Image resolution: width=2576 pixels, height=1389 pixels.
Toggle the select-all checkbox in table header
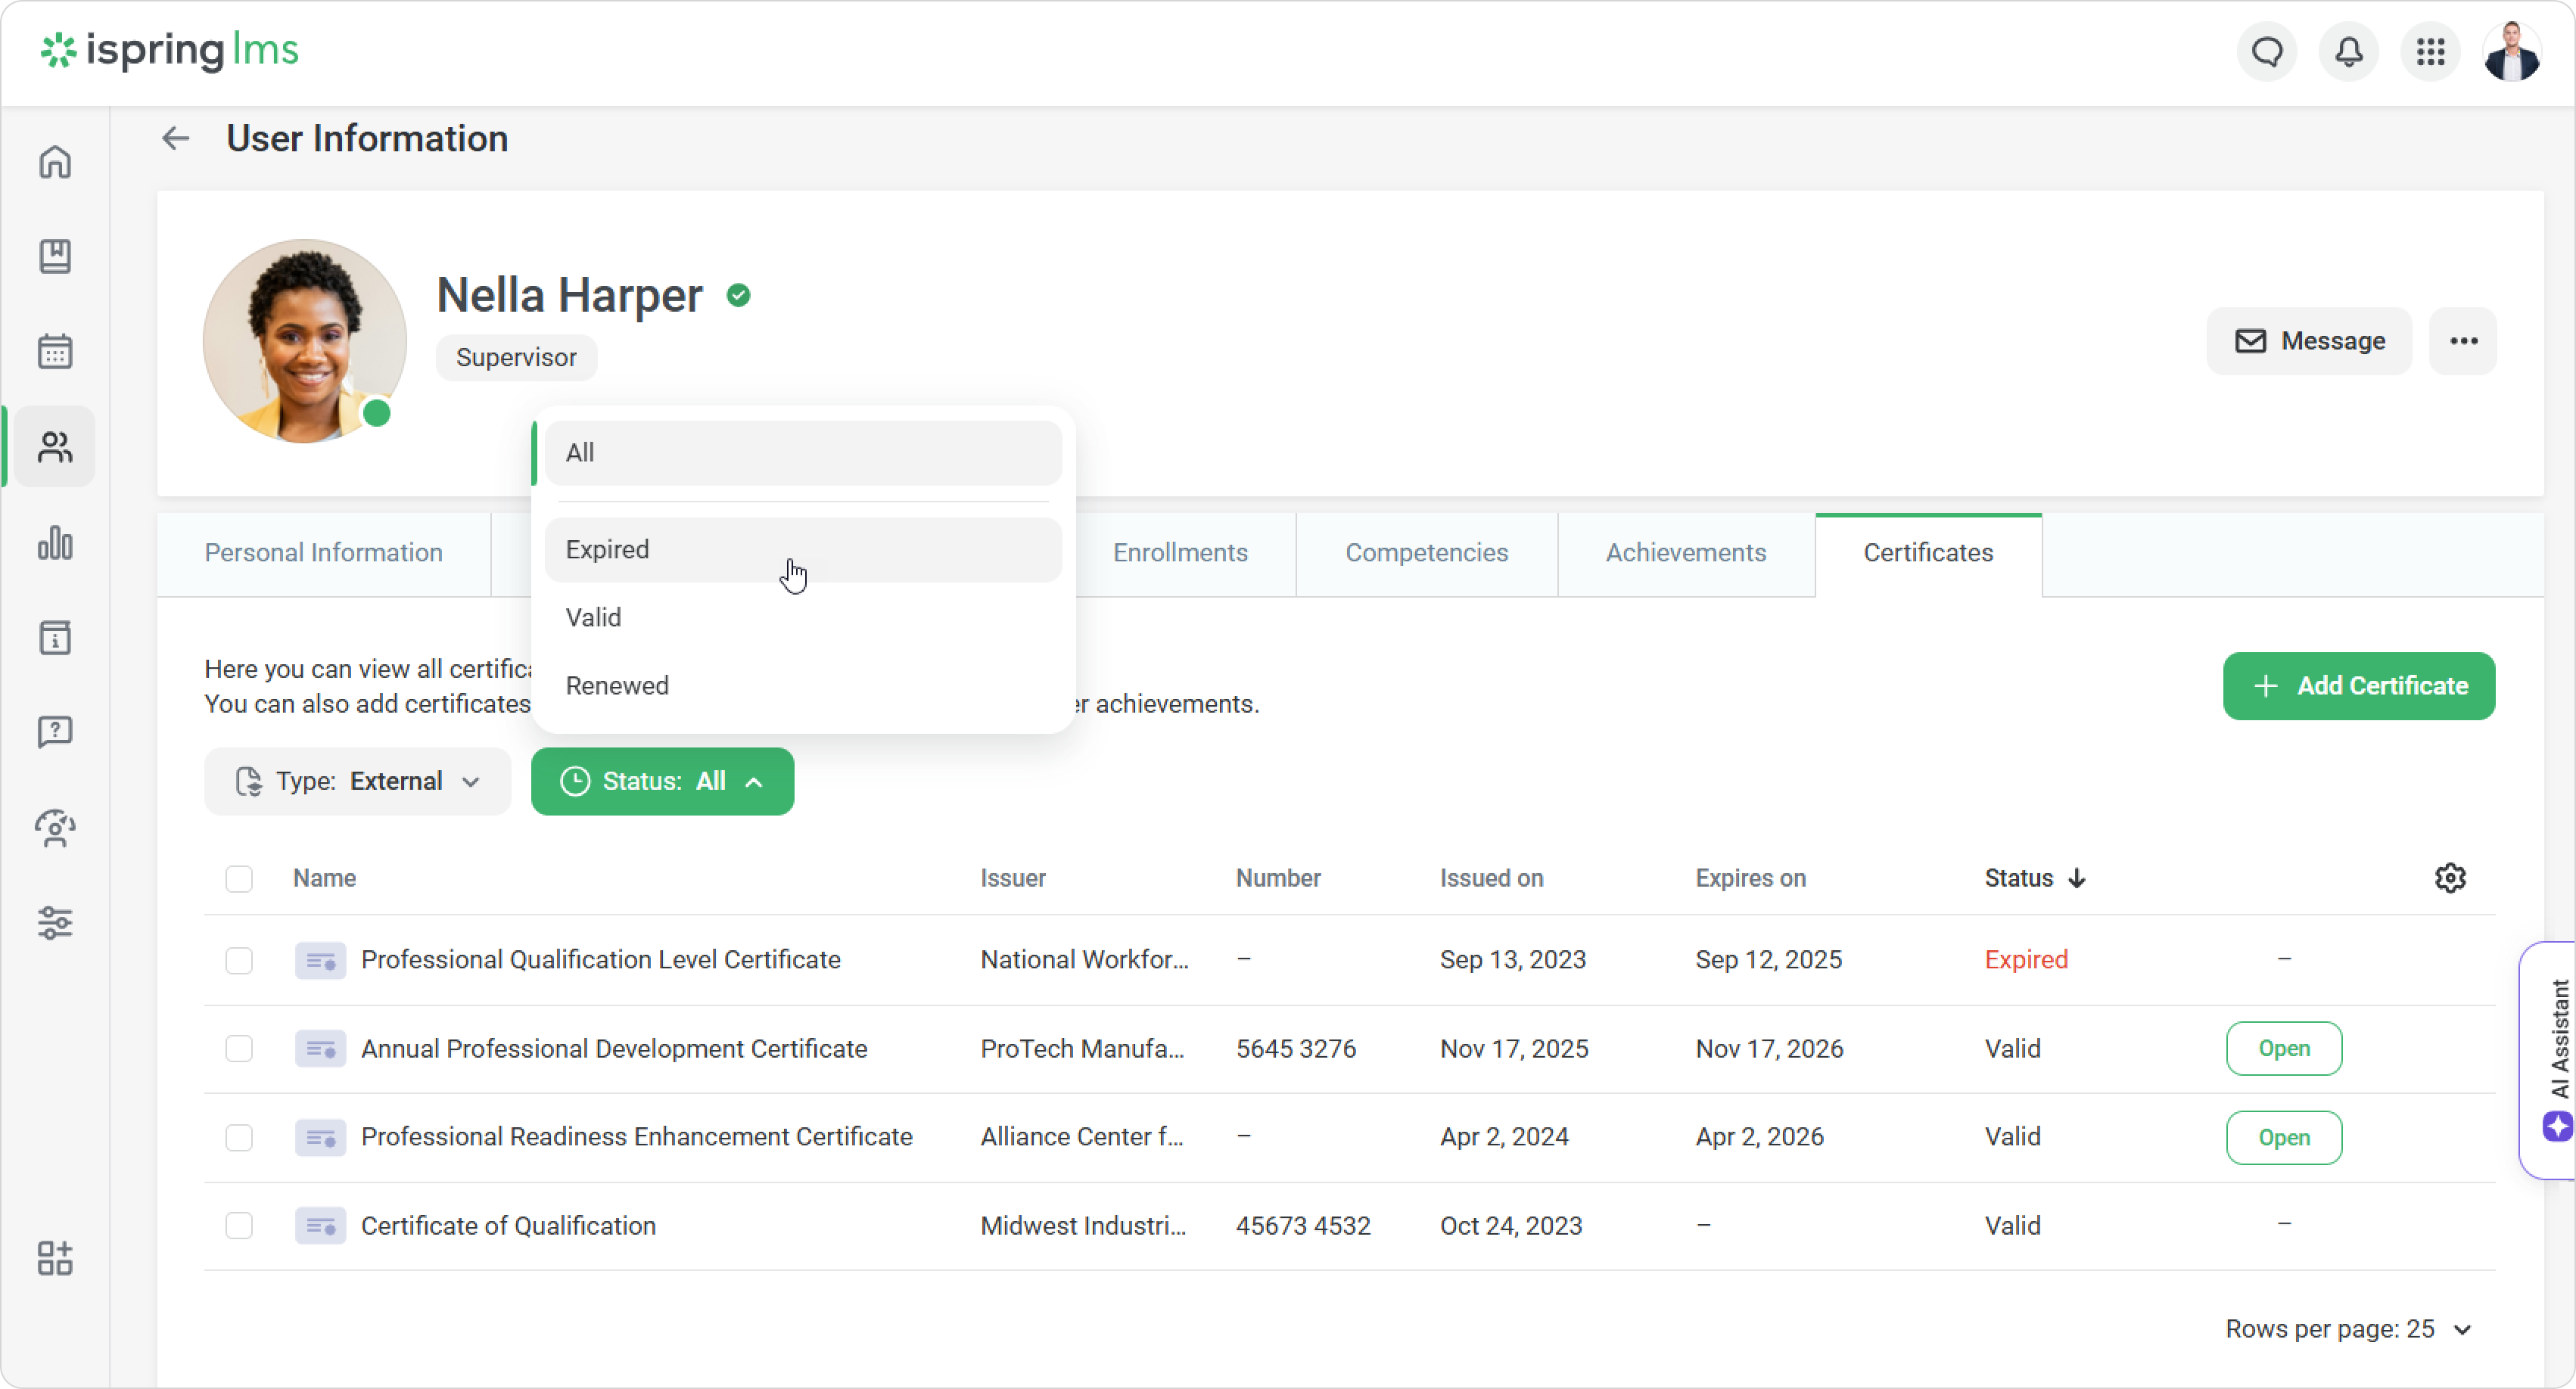239,879
